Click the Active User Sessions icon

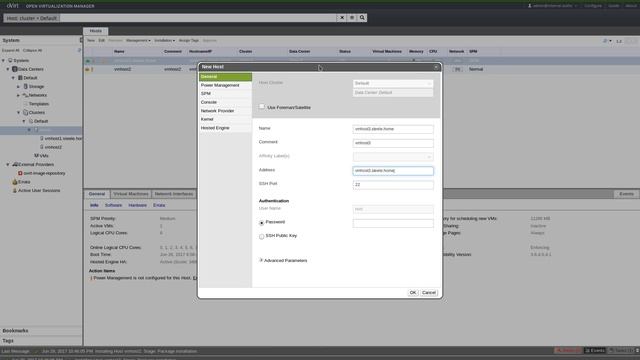[x=15, y=191]
